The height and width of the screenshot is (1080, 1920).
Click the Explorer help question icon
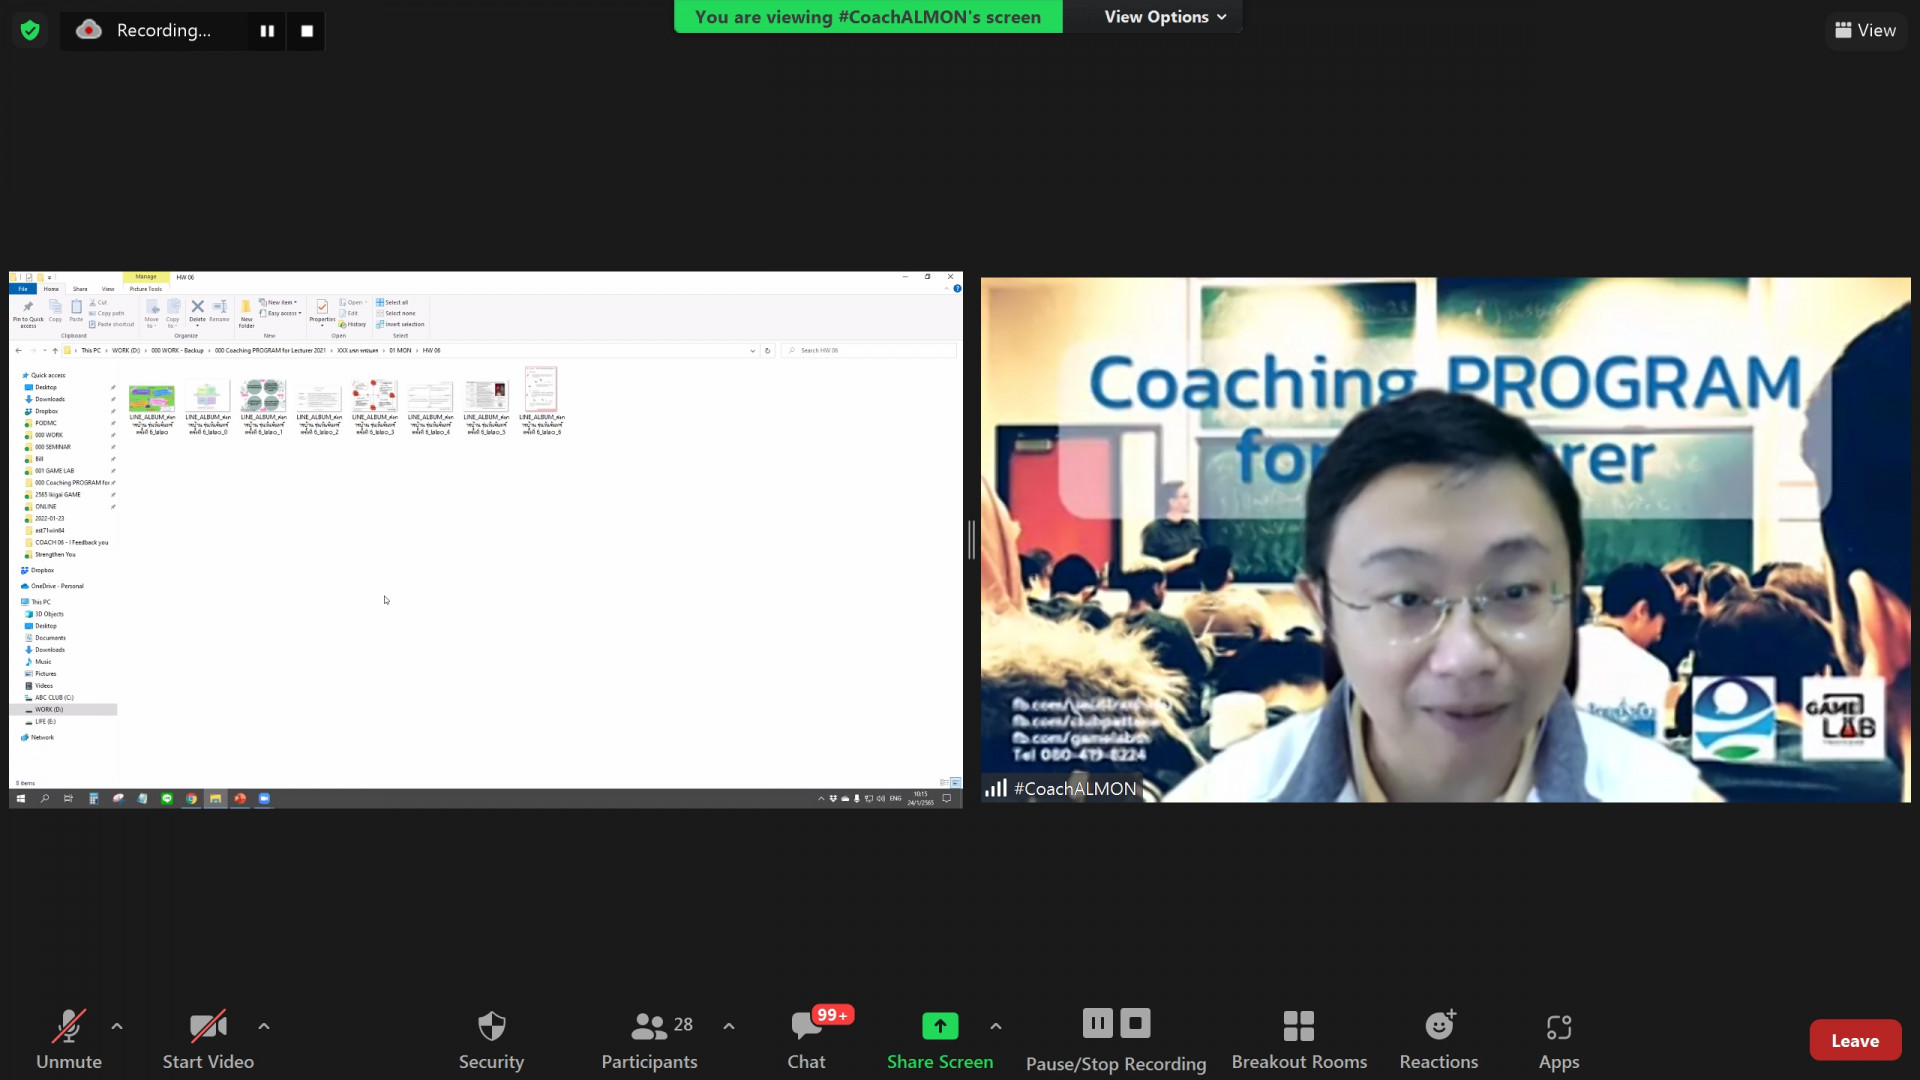[957, 289]
